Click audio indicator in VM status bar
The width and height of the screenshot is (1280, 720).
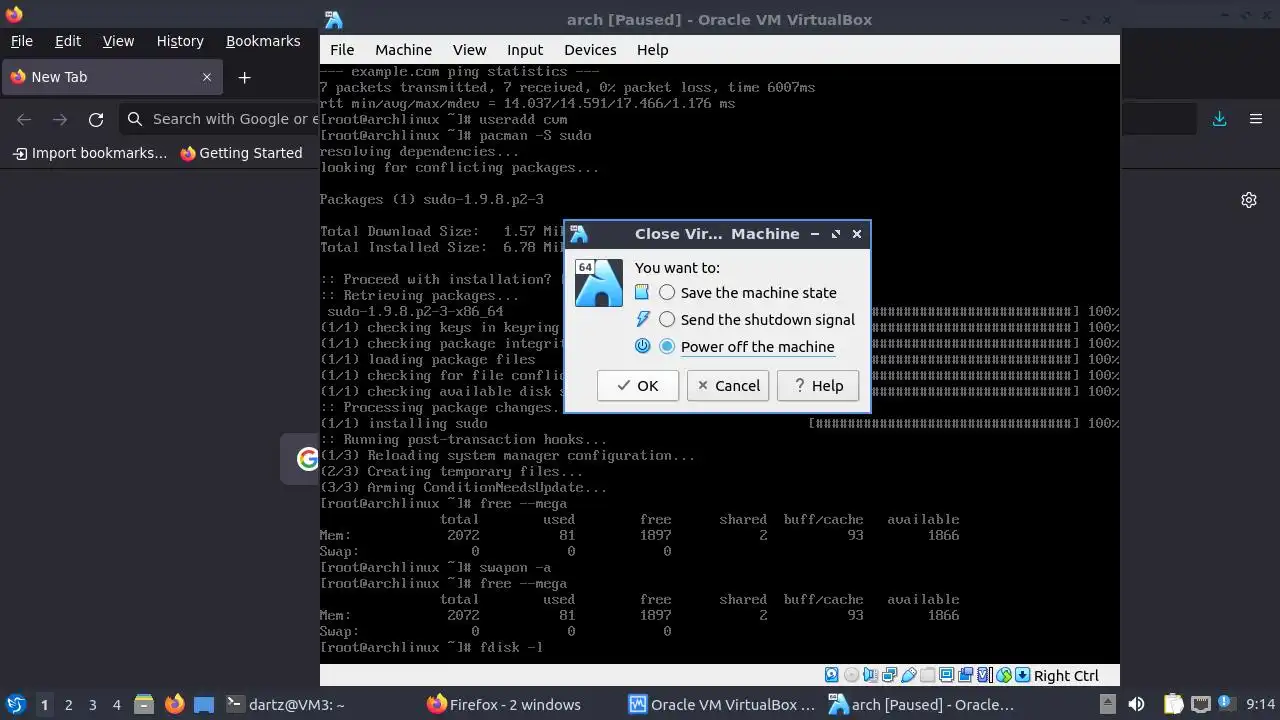pyautogui.click(x=870, y=676)
